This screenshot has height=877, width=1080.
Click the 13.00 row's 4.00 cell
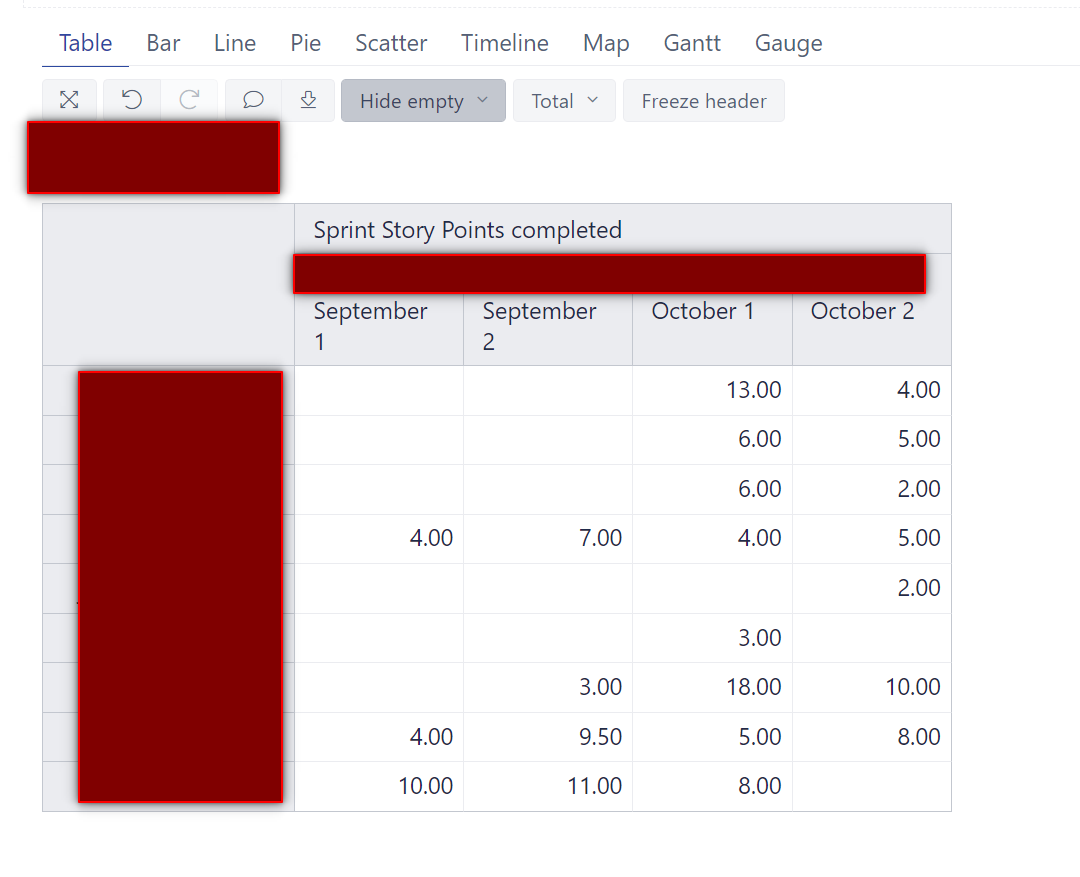[x=871, y=390]
